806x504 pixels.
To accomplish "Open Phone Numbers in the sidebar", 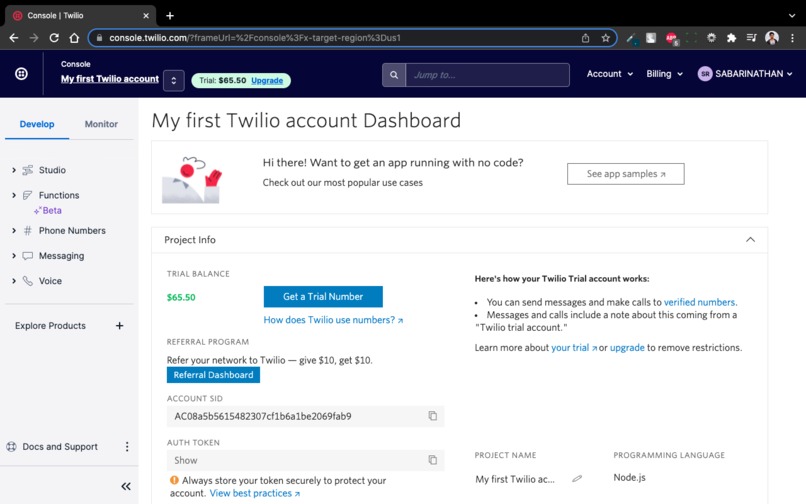I will (x=72, y=230).
